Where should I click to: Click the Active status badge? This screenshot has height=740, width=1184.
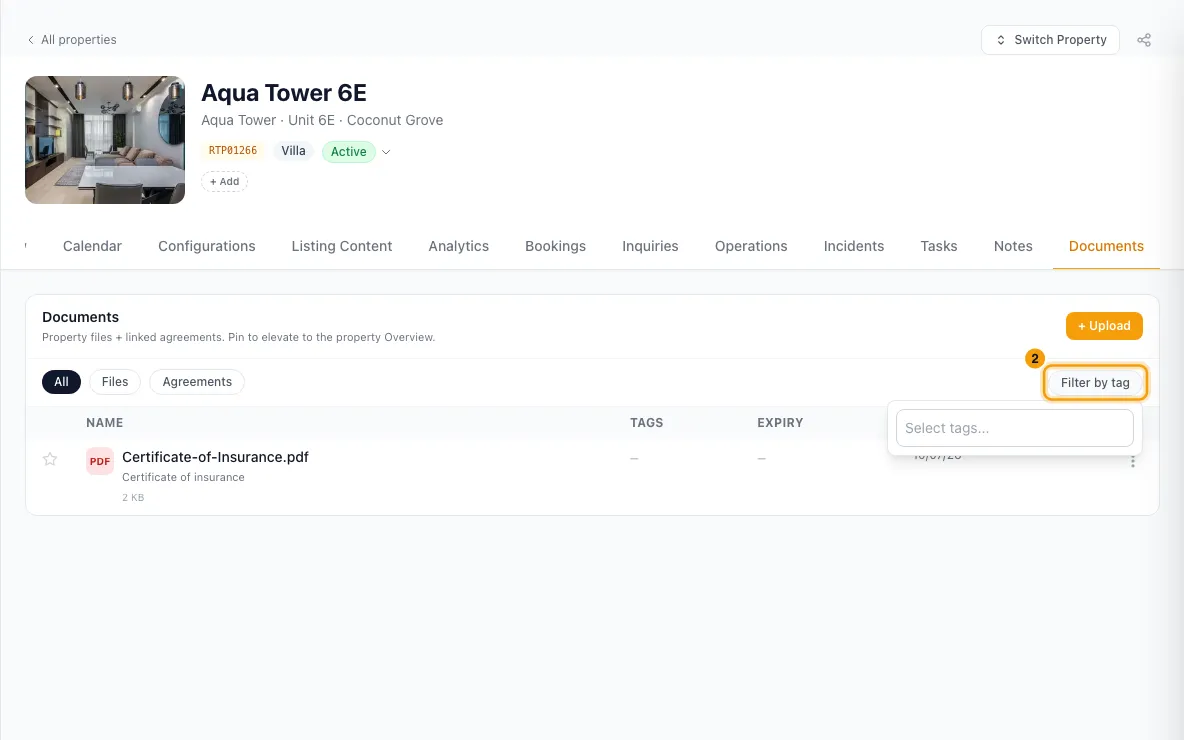point(348,152)
